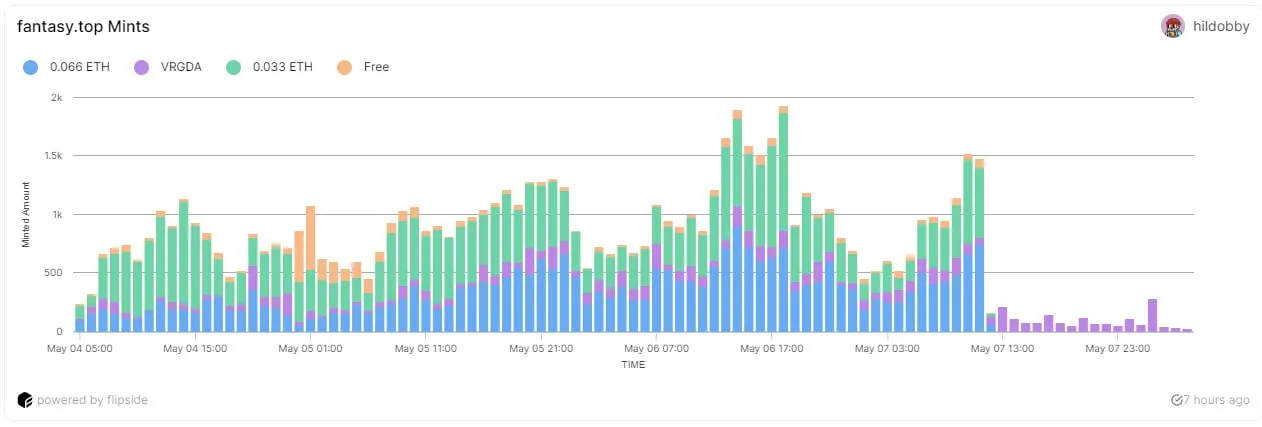Viewport: 1262px width, 427px height.
Task: Hide the VRGDA series via its label
Action: coord(183,67)
